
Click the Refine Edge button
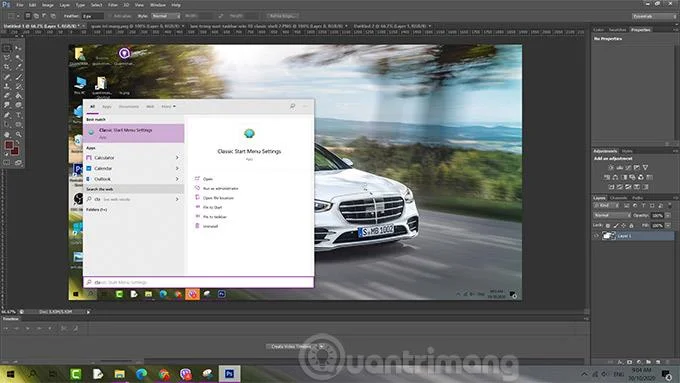(282, 16)
